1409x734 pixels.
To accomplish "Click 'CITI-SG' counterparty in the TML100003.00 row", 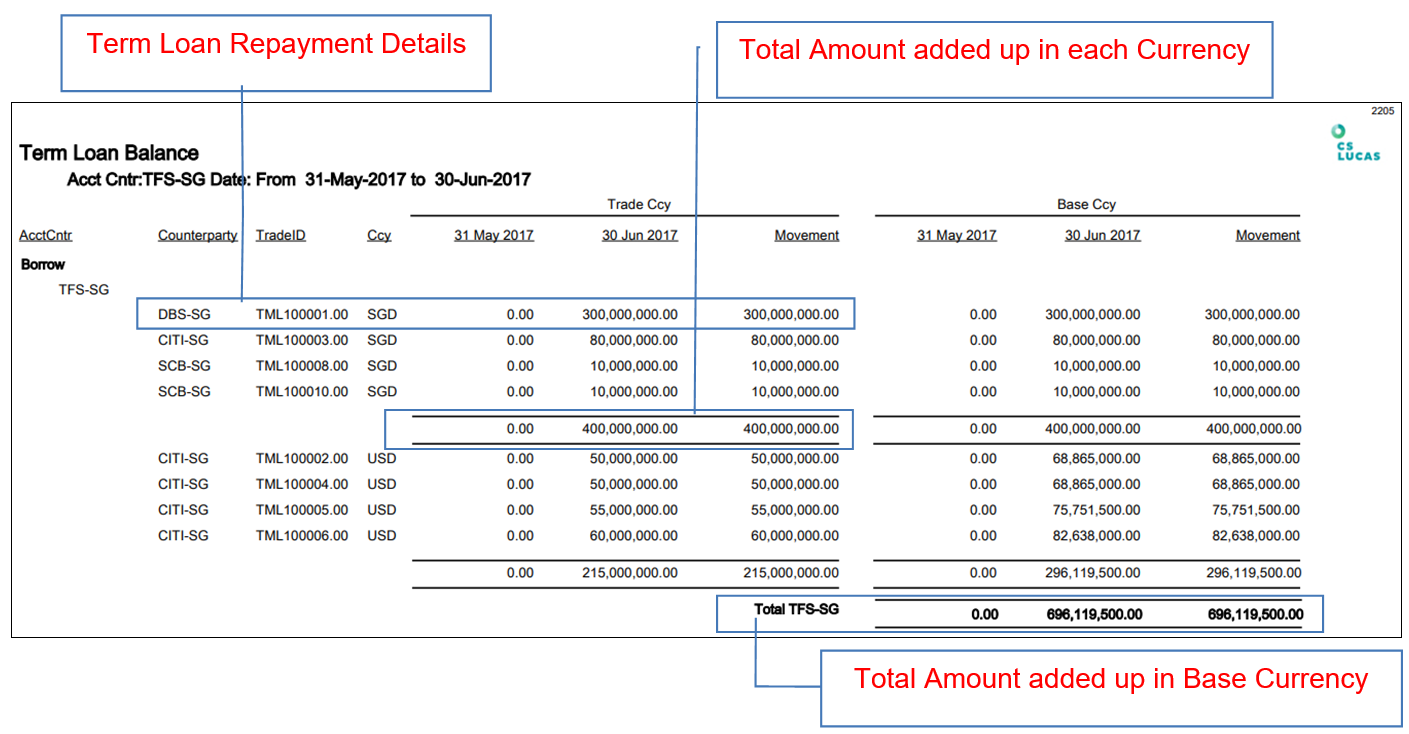I will click(183, 340).
